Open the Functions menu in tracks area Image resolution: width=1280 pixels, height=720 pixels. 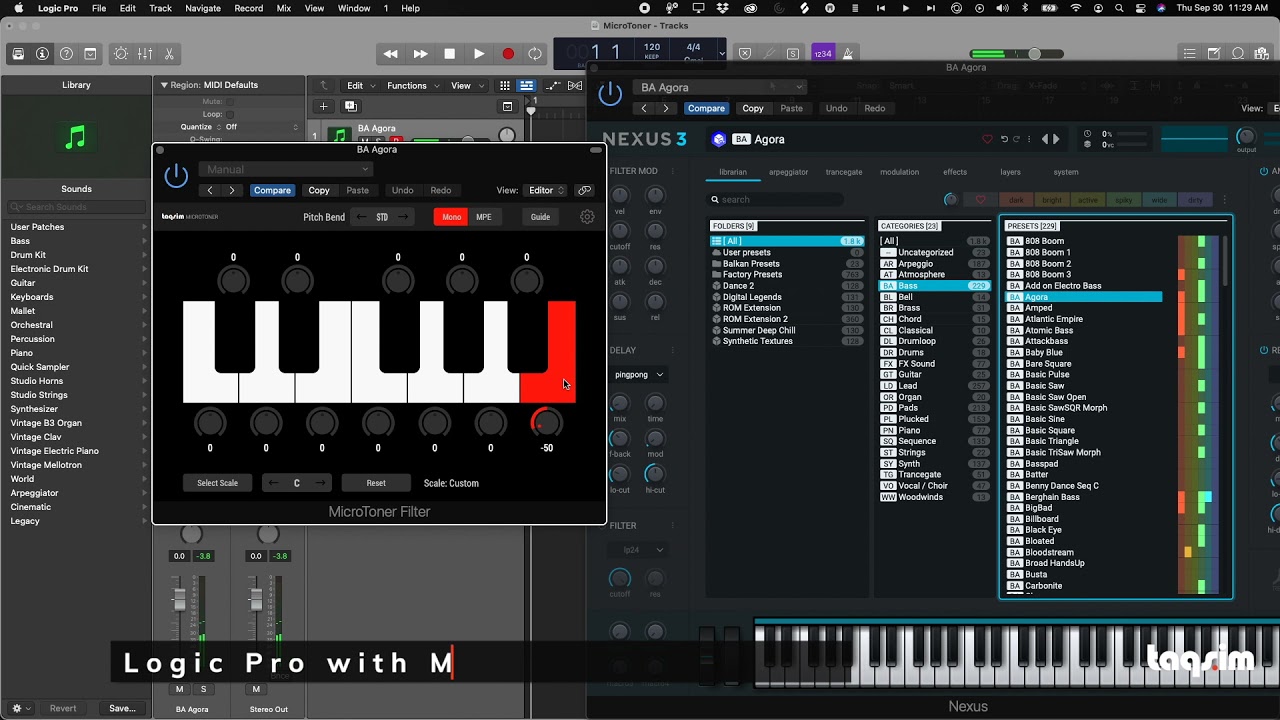coord(411,86)
